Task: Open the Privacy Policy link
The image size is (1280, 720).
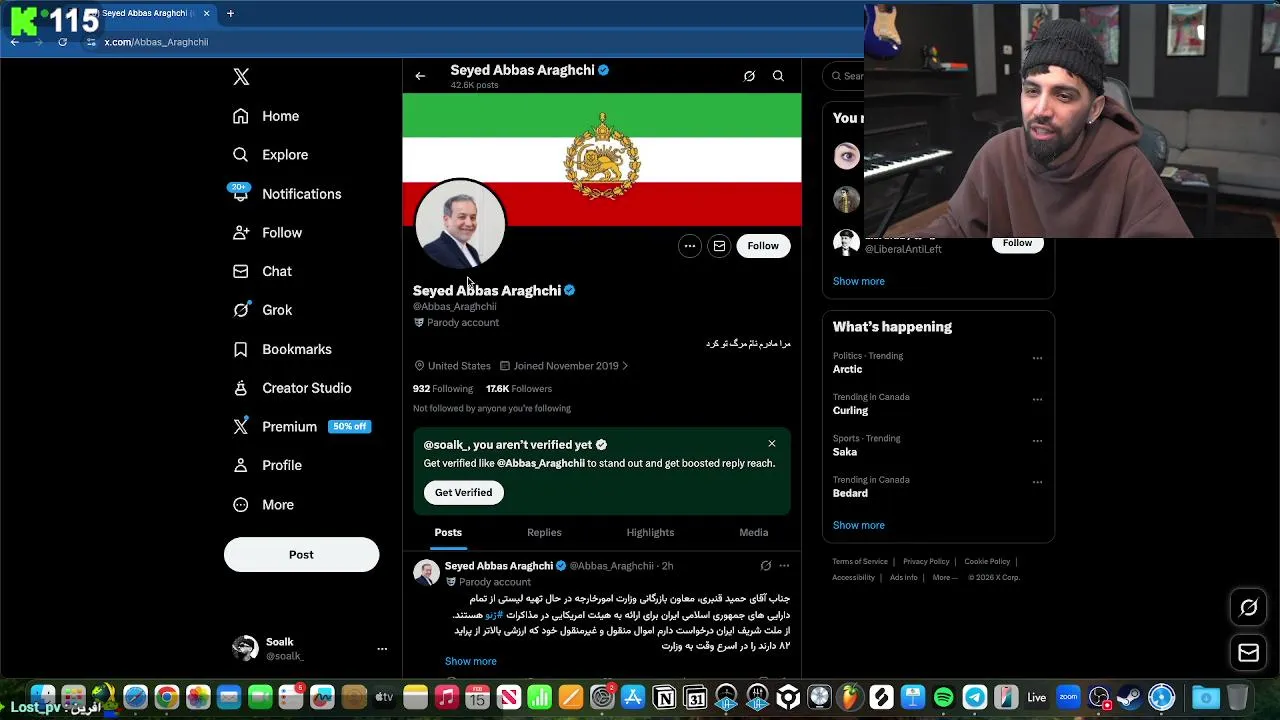Action: [926, 562]
